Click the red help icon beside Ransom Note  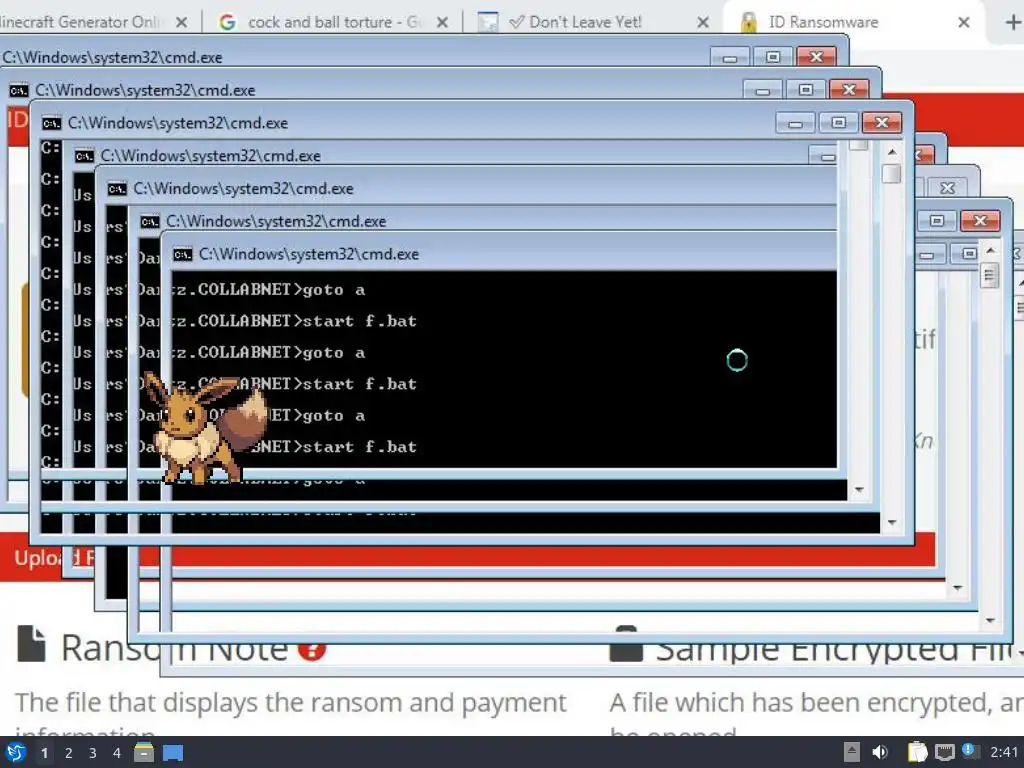312,649
